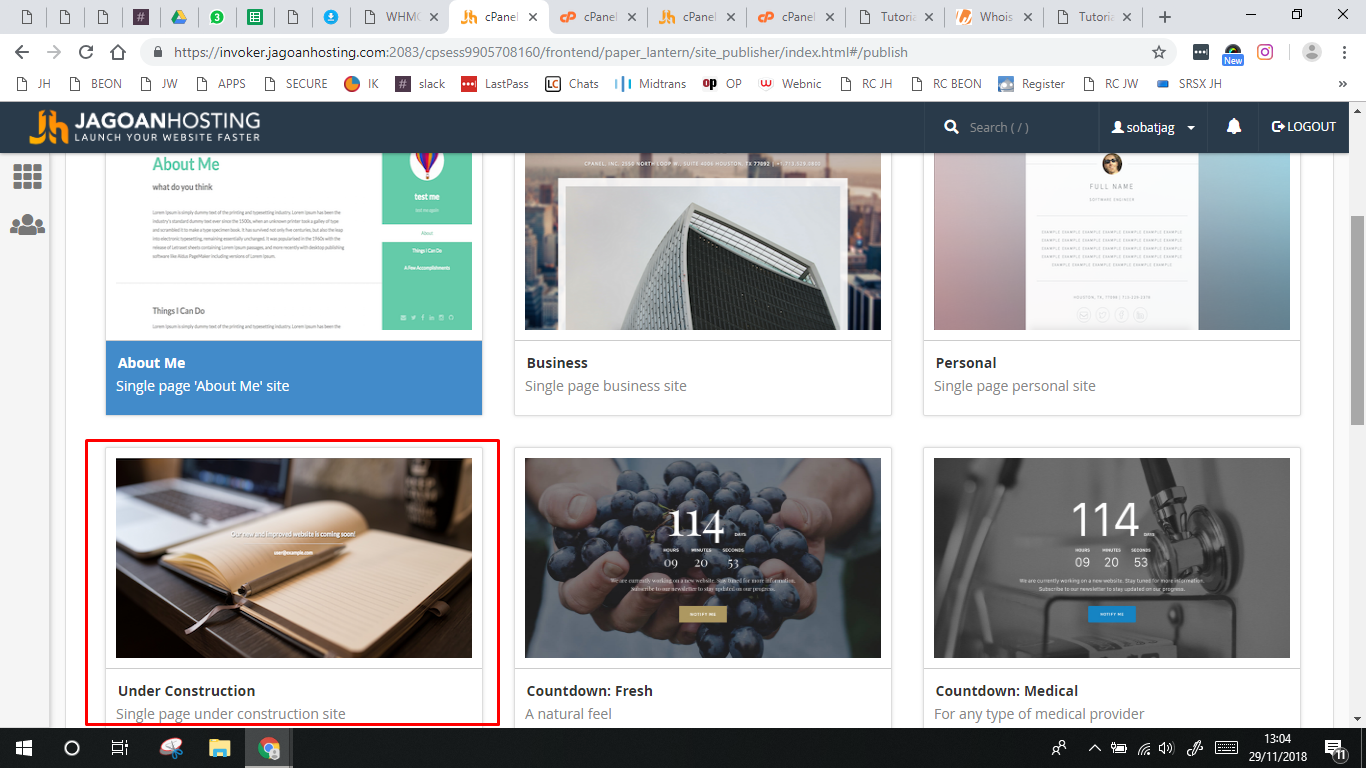Select the Countdown: Medical template title
Screen dimensions: 1366x768
point(1007,691)
